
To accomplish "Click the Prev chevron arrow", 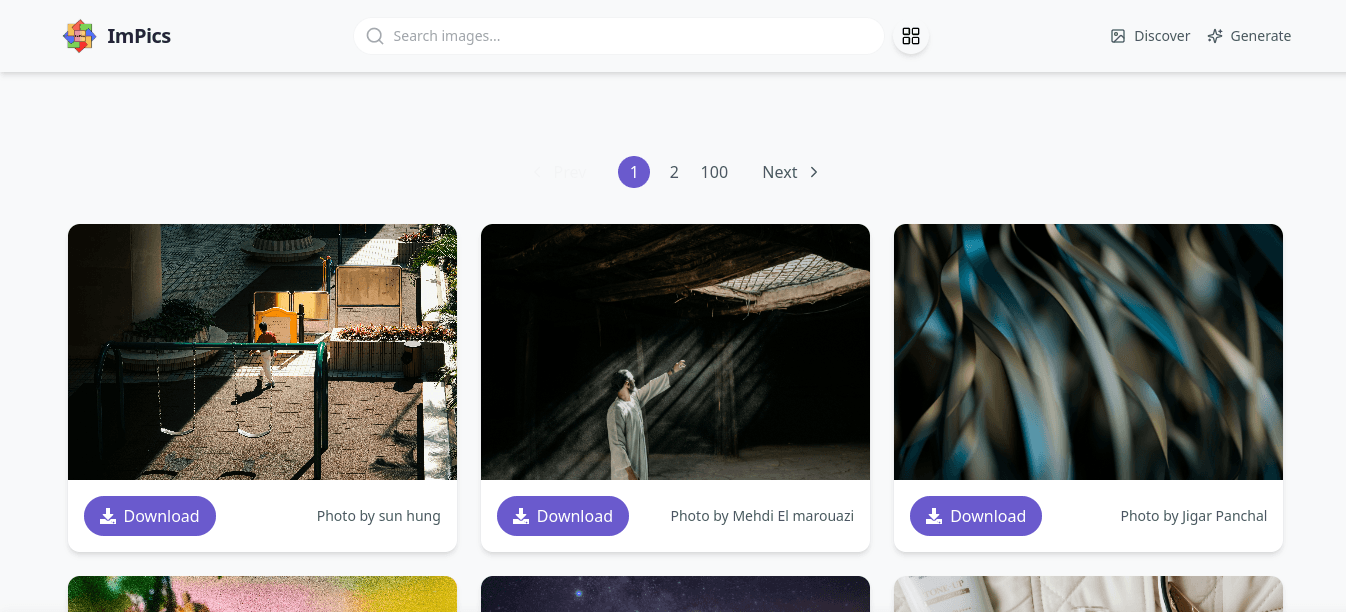I will pyautogui.click(x=537, y=172).
